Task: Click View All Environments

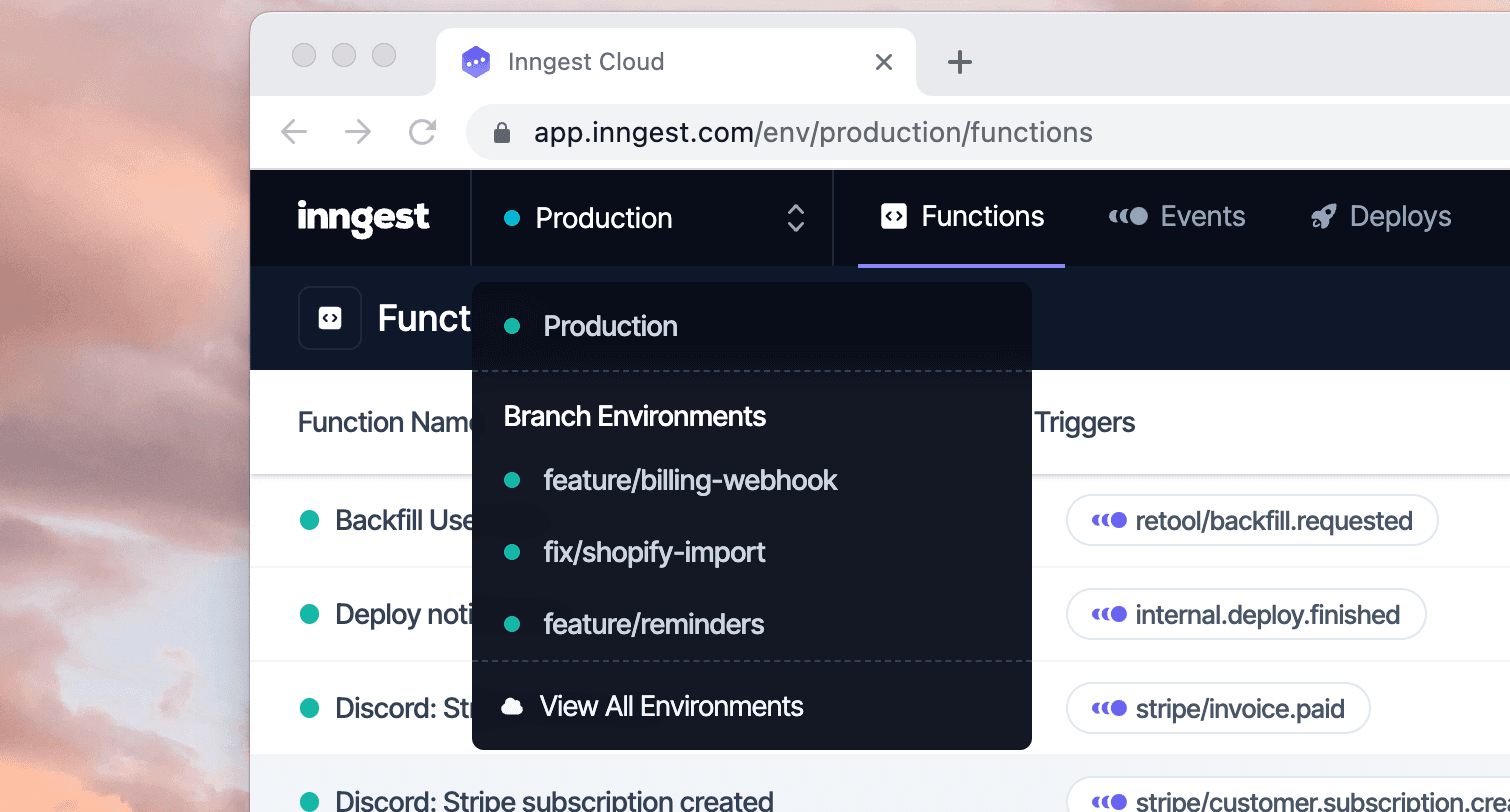Action: (671, 705)
